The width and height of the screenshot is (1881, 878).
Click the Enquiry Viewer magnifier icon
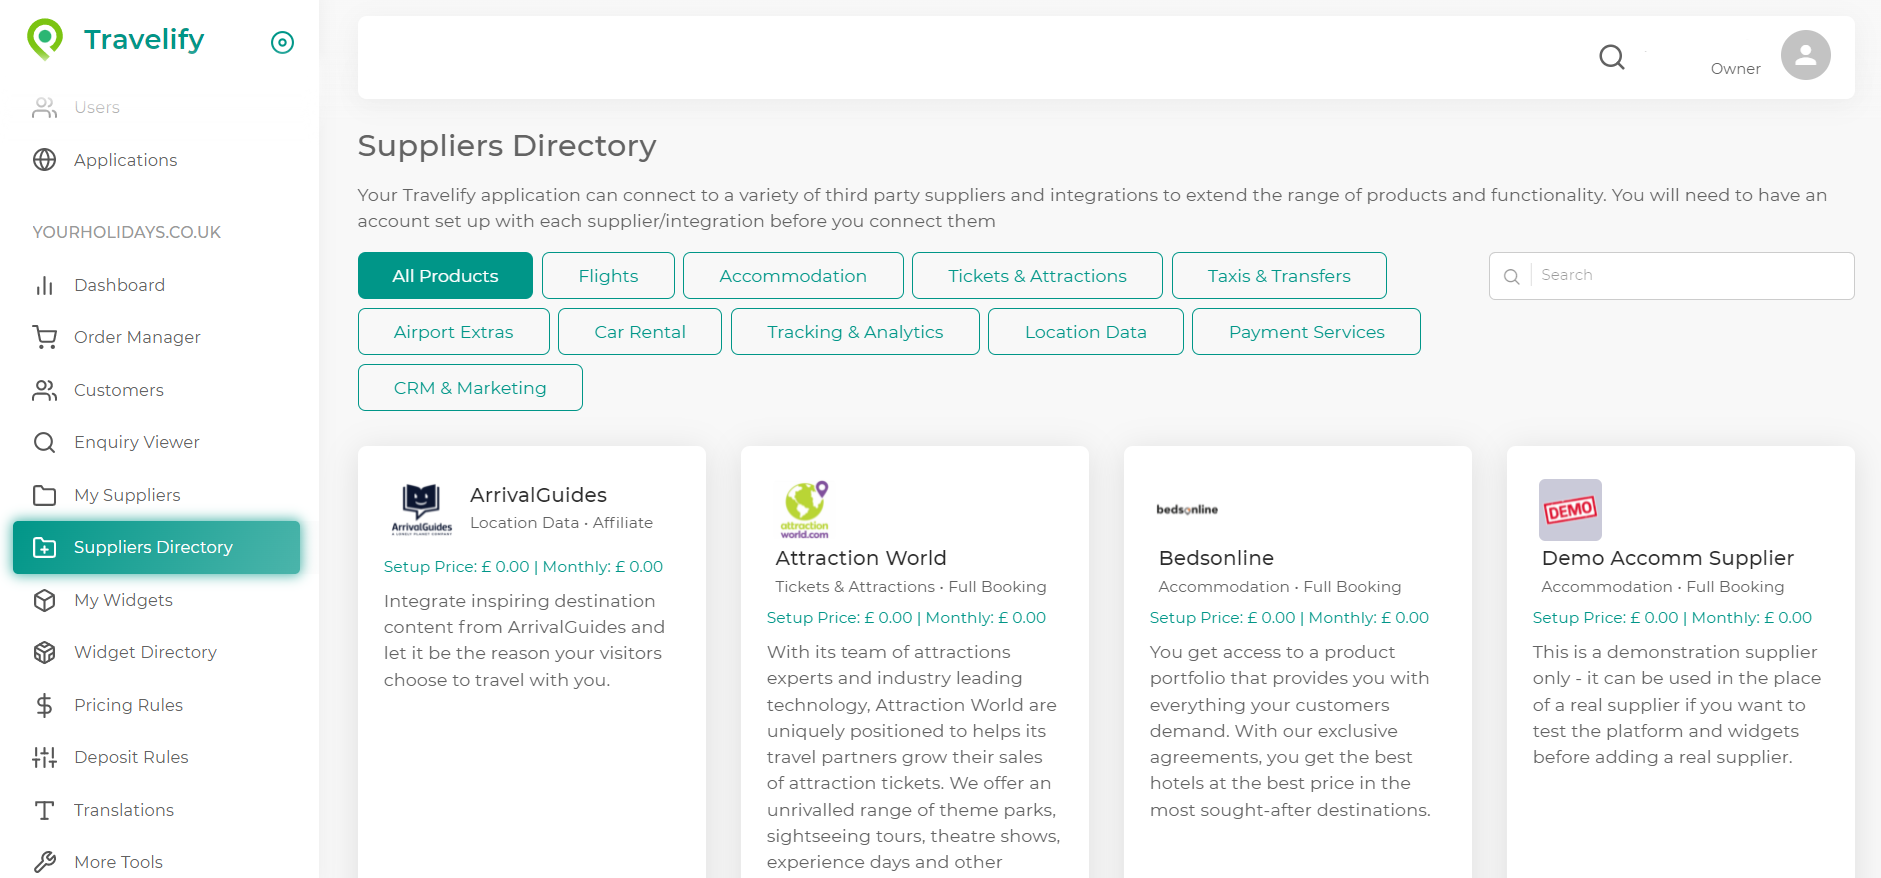click(x=44, y=442)
